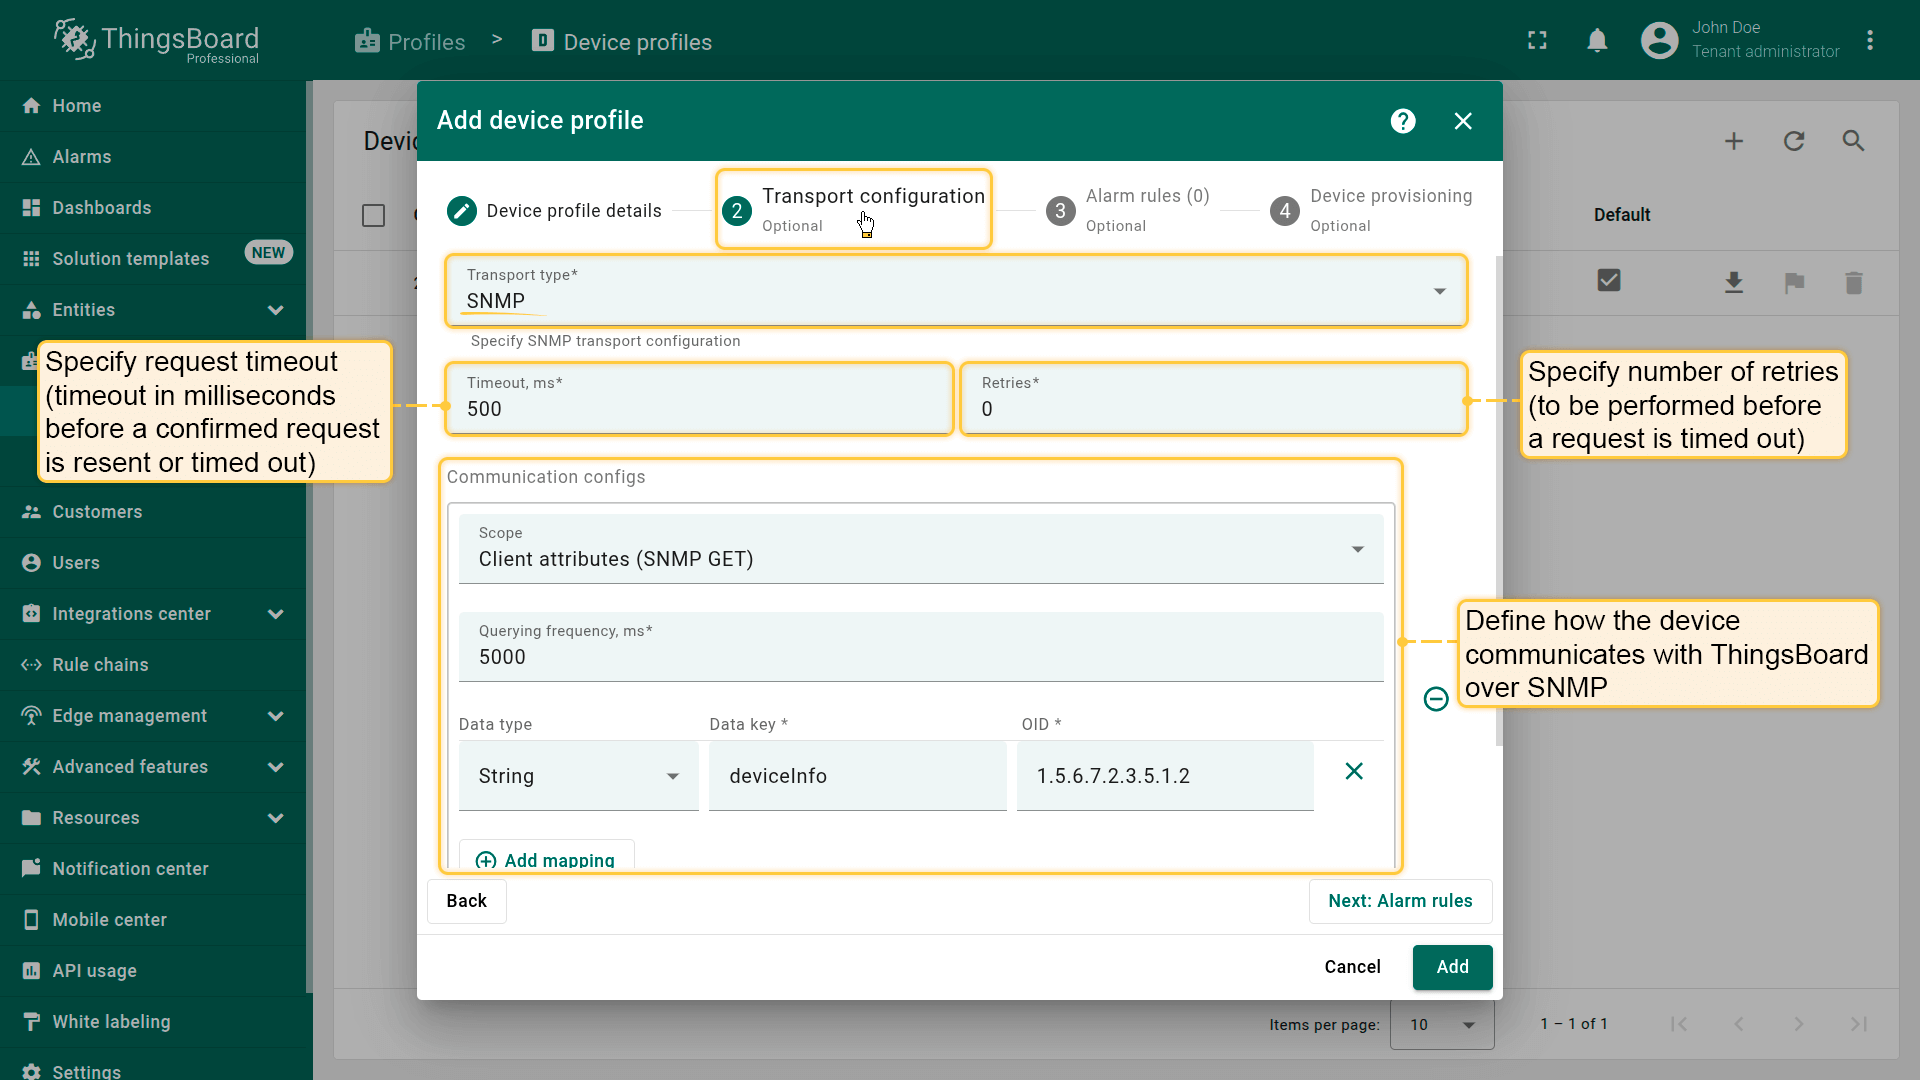Click the help question mark icon
Screen dimensions: 1920x1080
[x=1403, y=121]
